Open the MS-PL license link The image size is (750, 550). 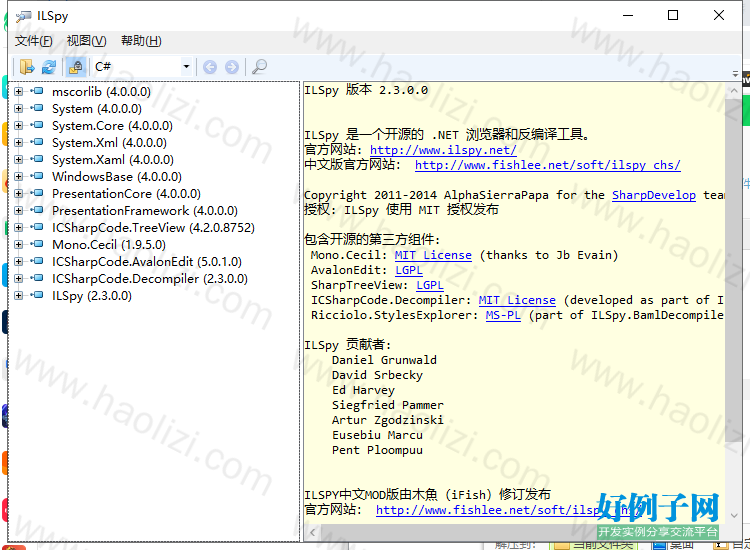point(503,315)
